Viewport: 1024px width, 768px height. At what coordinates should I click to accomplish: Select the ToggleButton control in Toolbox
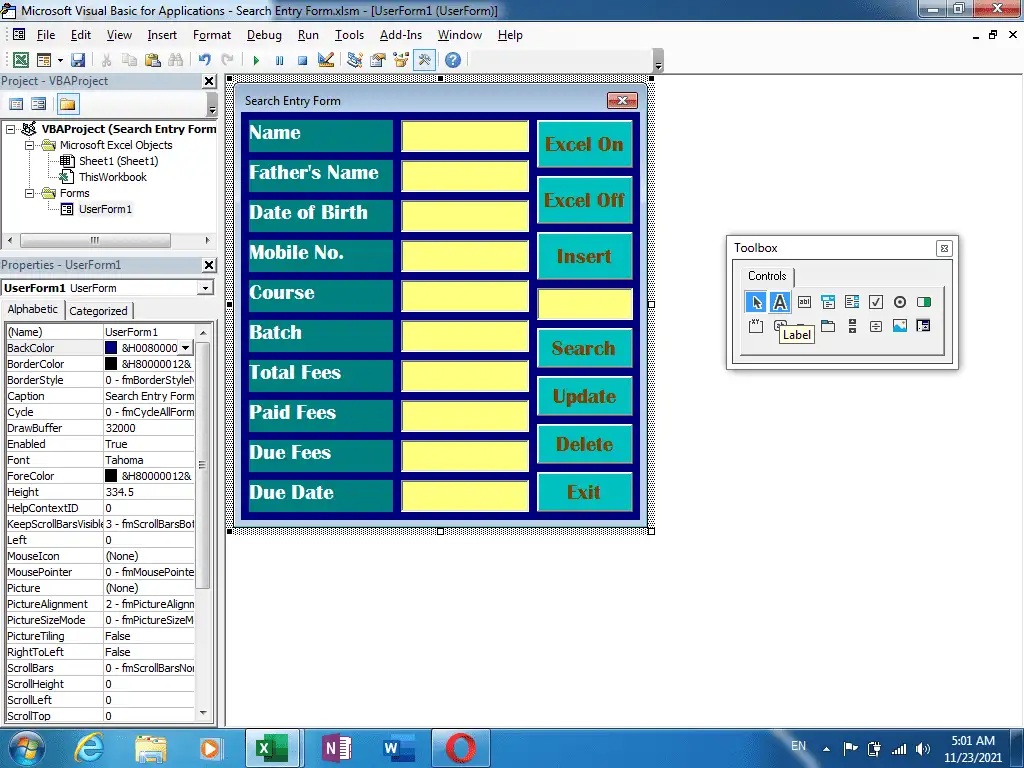pos(923,302)
